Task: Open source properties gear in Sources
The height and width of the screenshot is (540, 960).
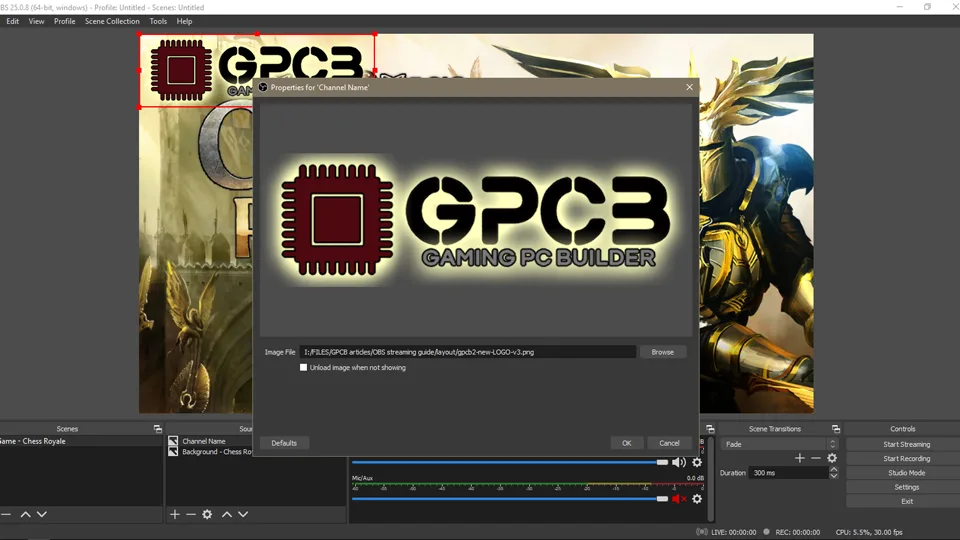Action: coord(207,514)
